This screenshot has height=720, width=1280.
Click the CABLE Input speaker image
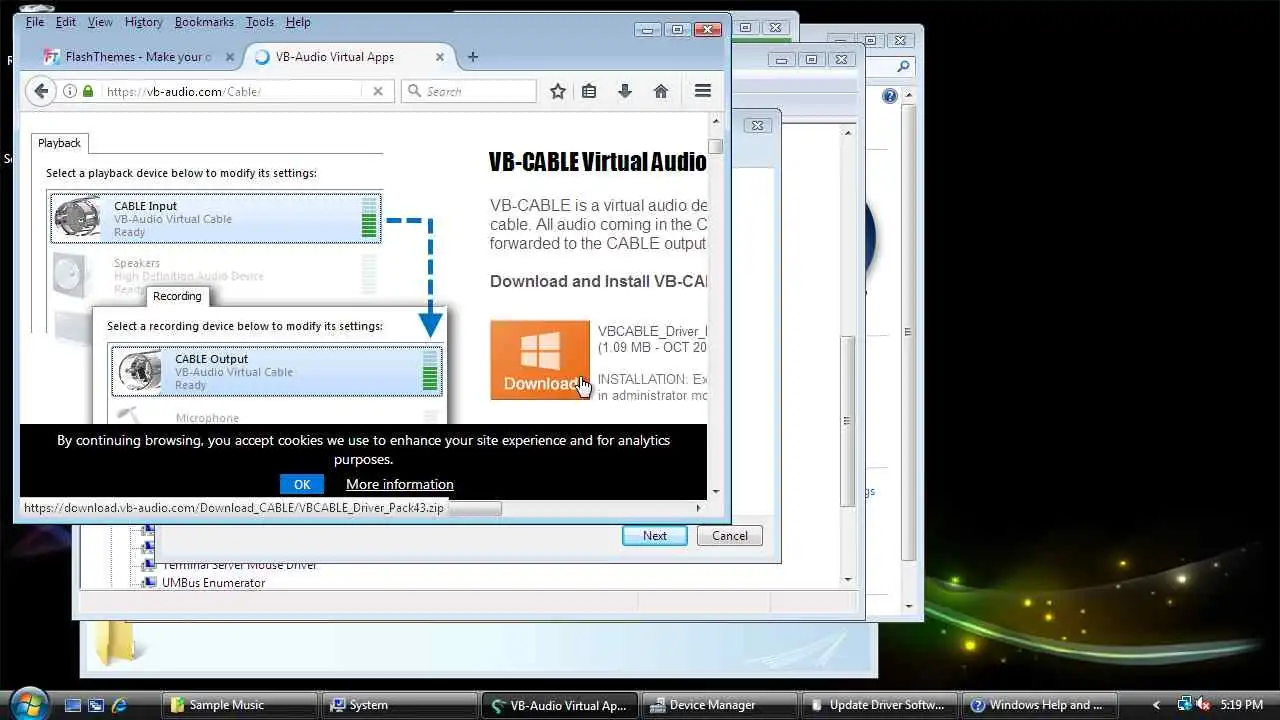[x=77, y=218]
